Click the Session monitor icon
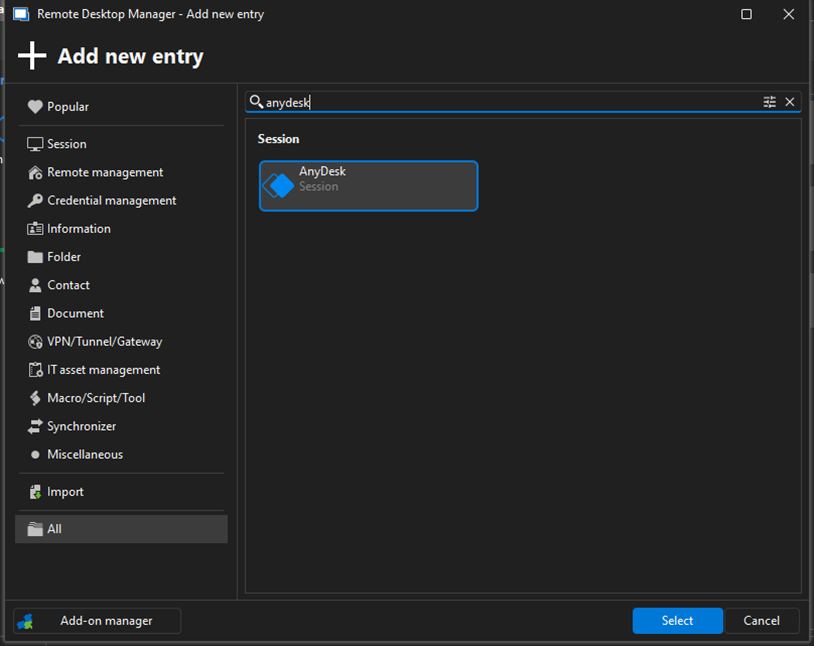The width and height of the screenshot is (814, 646). click(x=35, y=144)
